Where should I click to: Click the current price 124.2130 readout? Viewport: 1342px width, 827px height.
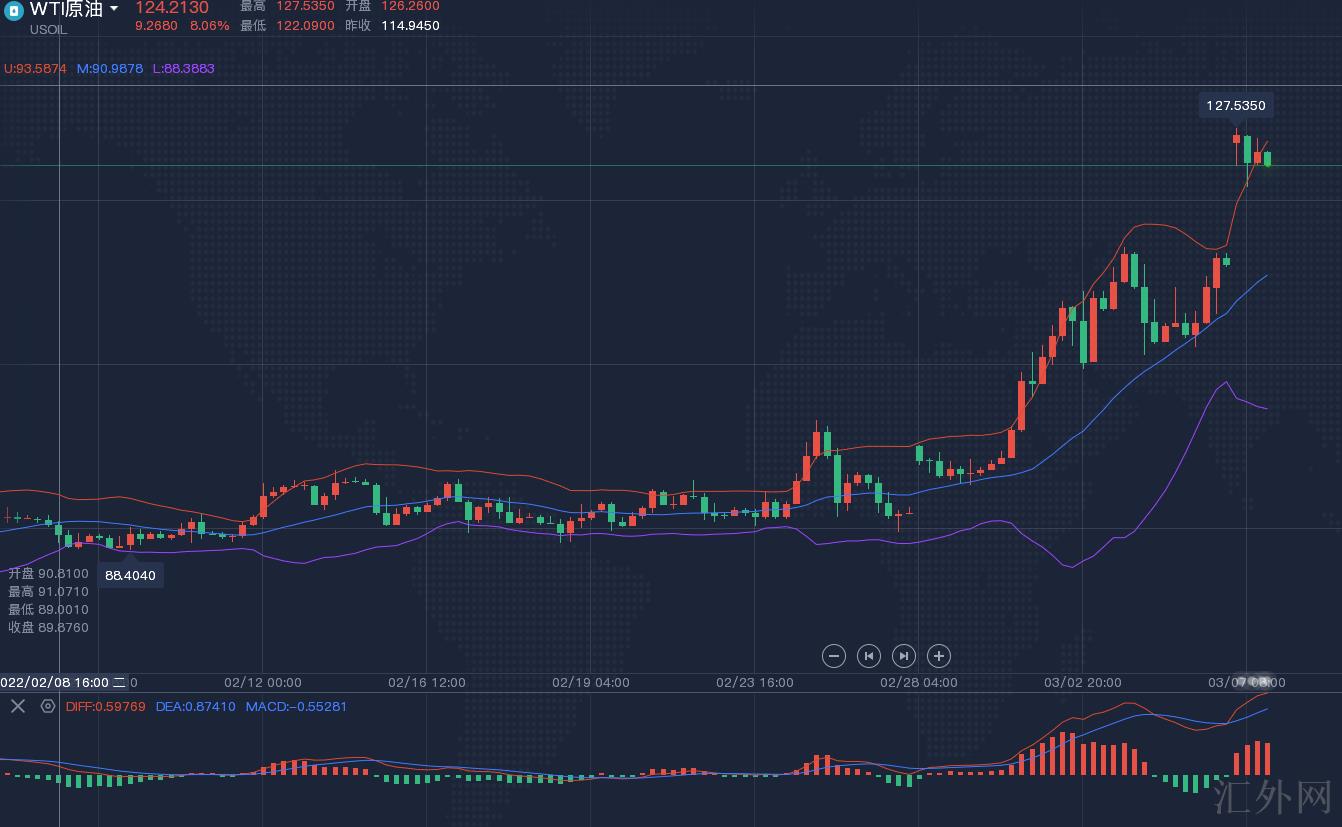pos(172,8)
